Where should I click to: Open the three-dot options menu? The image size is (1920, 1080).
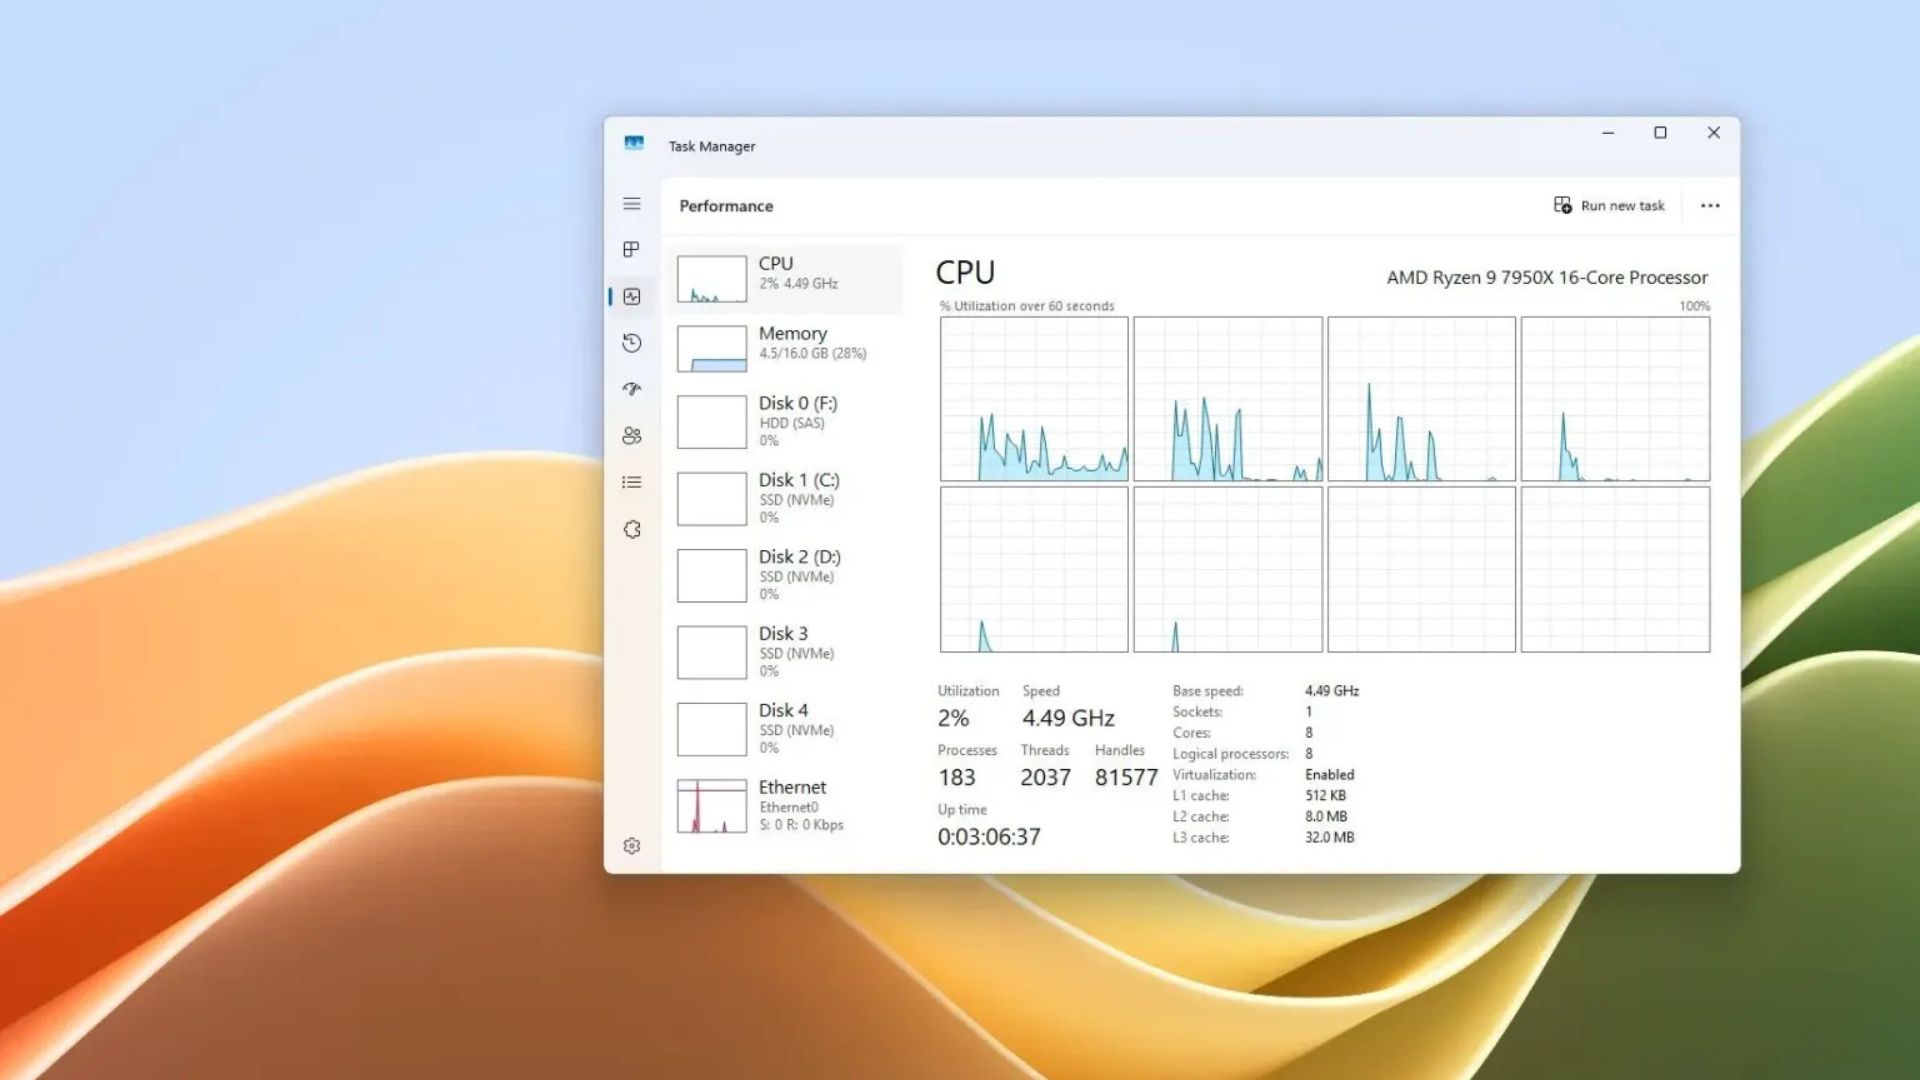click(x=1709, y=205)
